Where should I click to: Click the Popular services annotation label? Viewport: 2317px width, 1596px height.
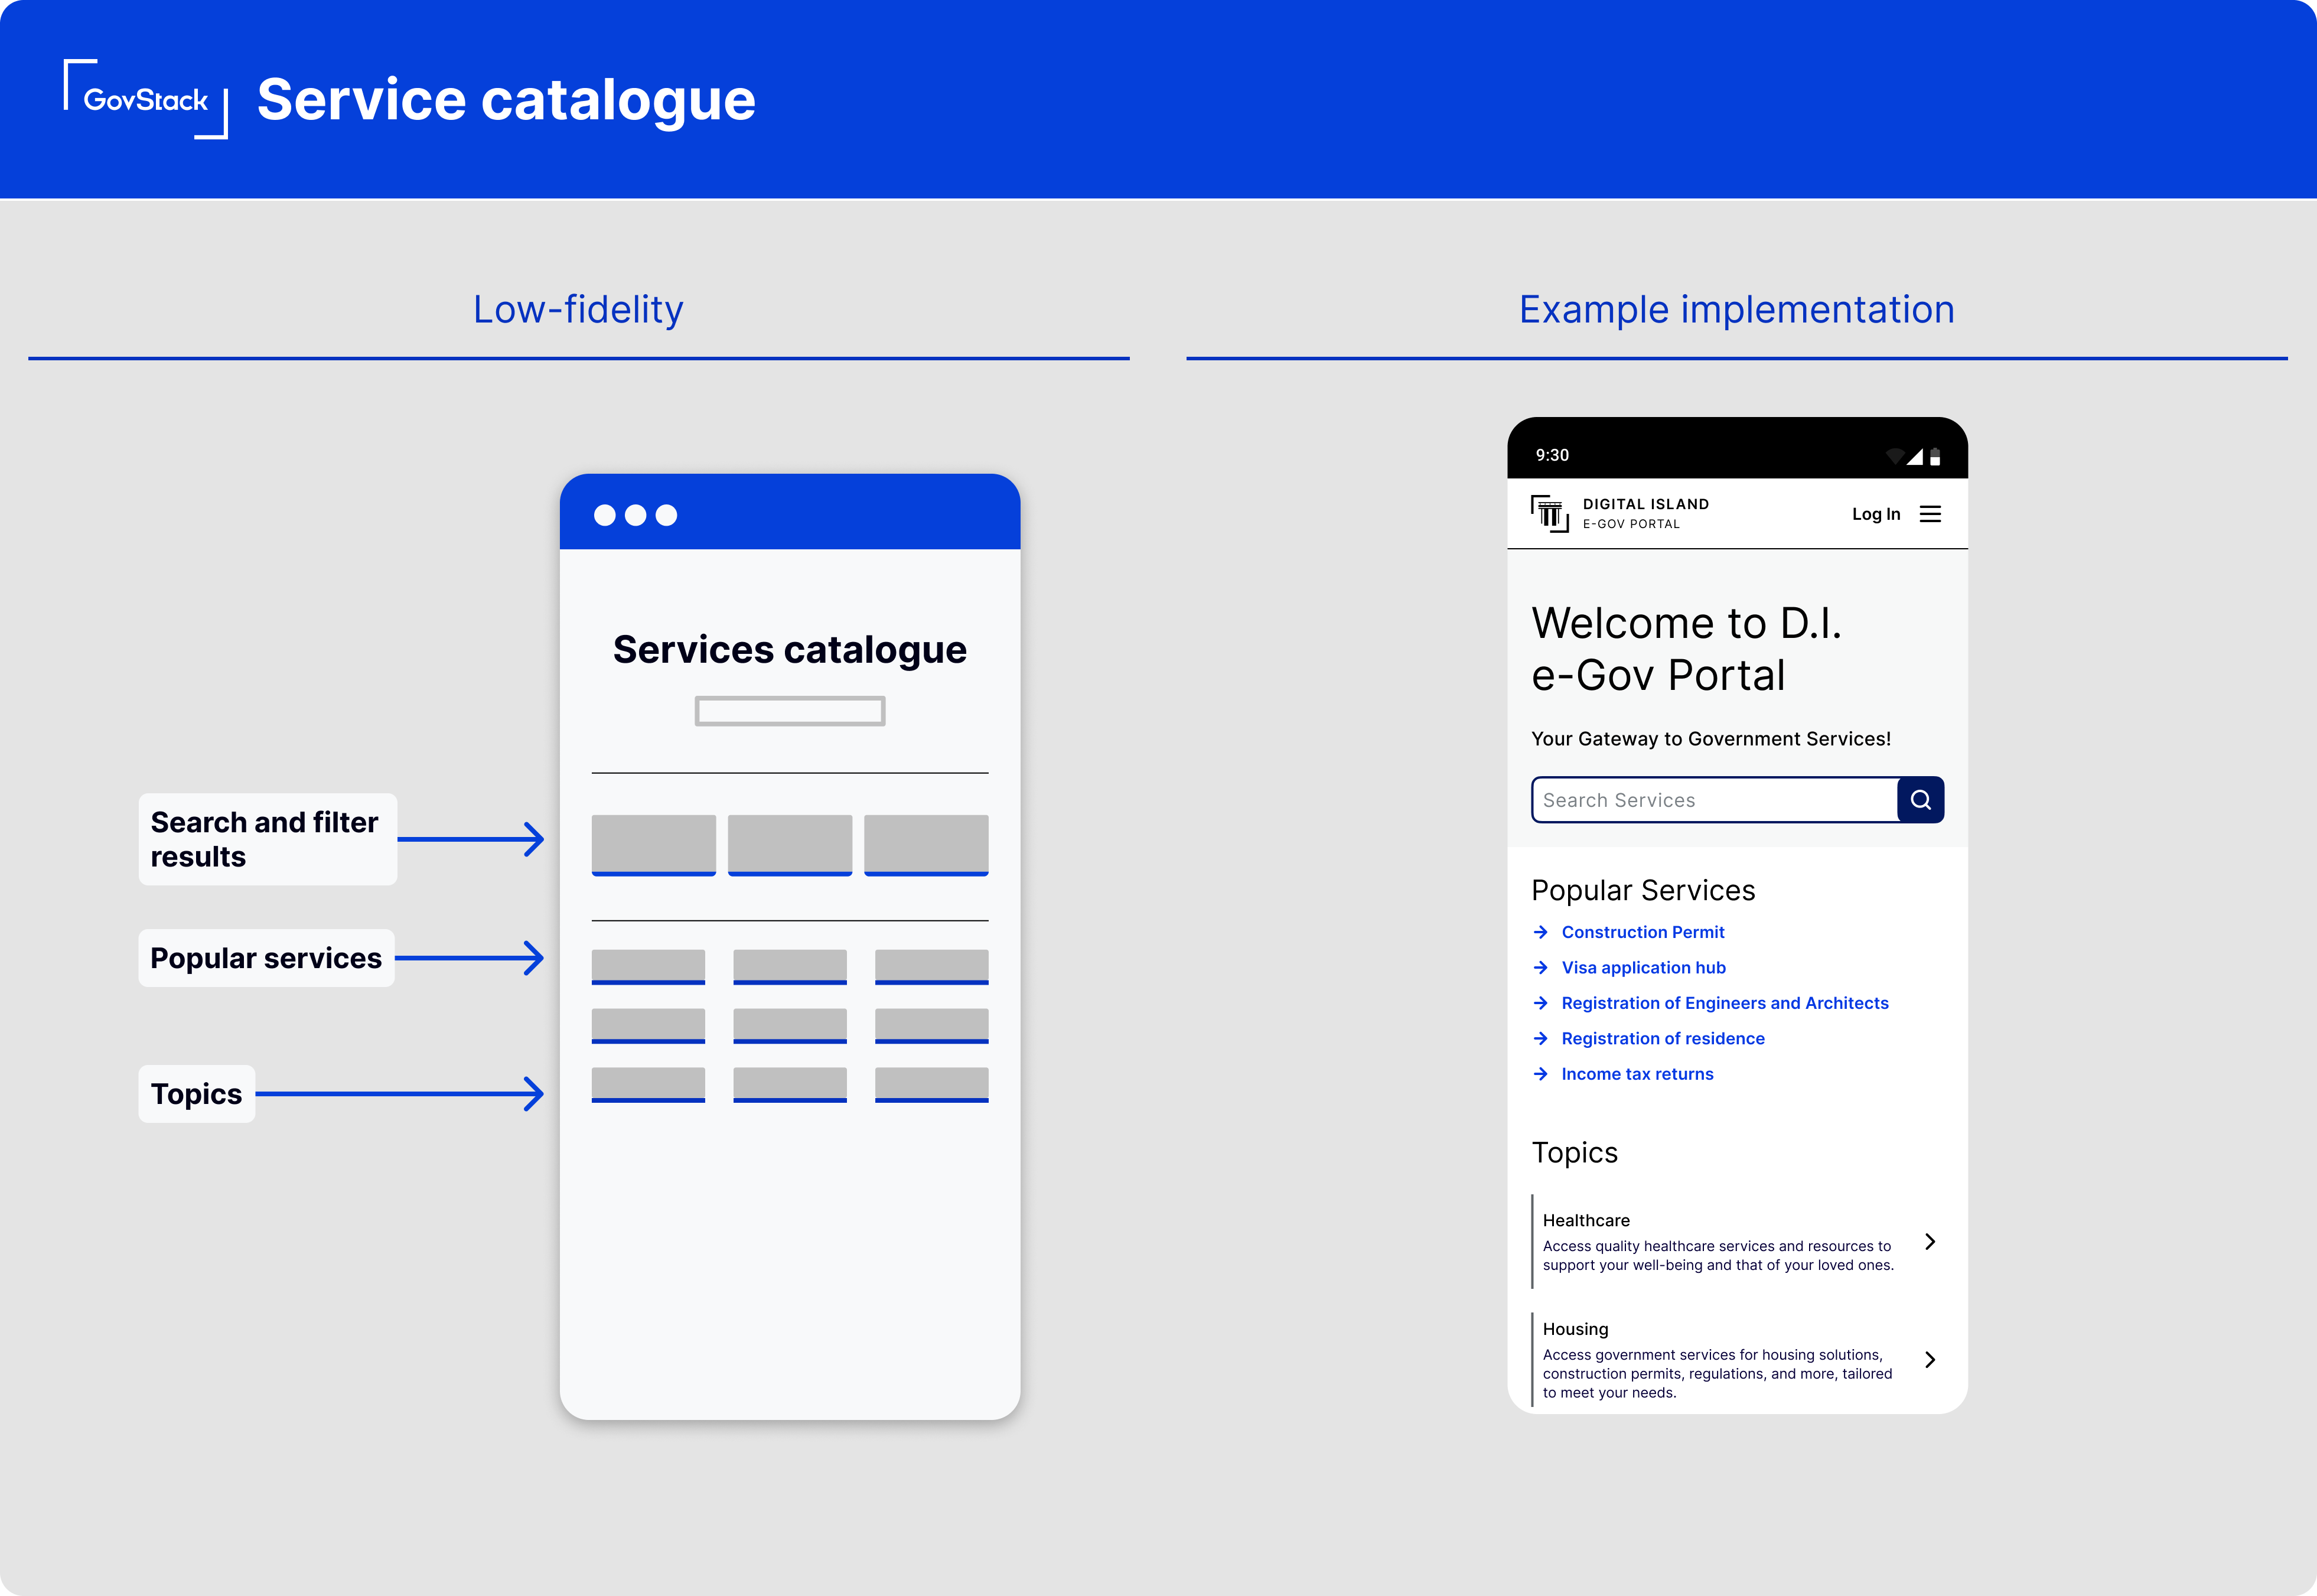pyautogui.click(x=266, y=958)
